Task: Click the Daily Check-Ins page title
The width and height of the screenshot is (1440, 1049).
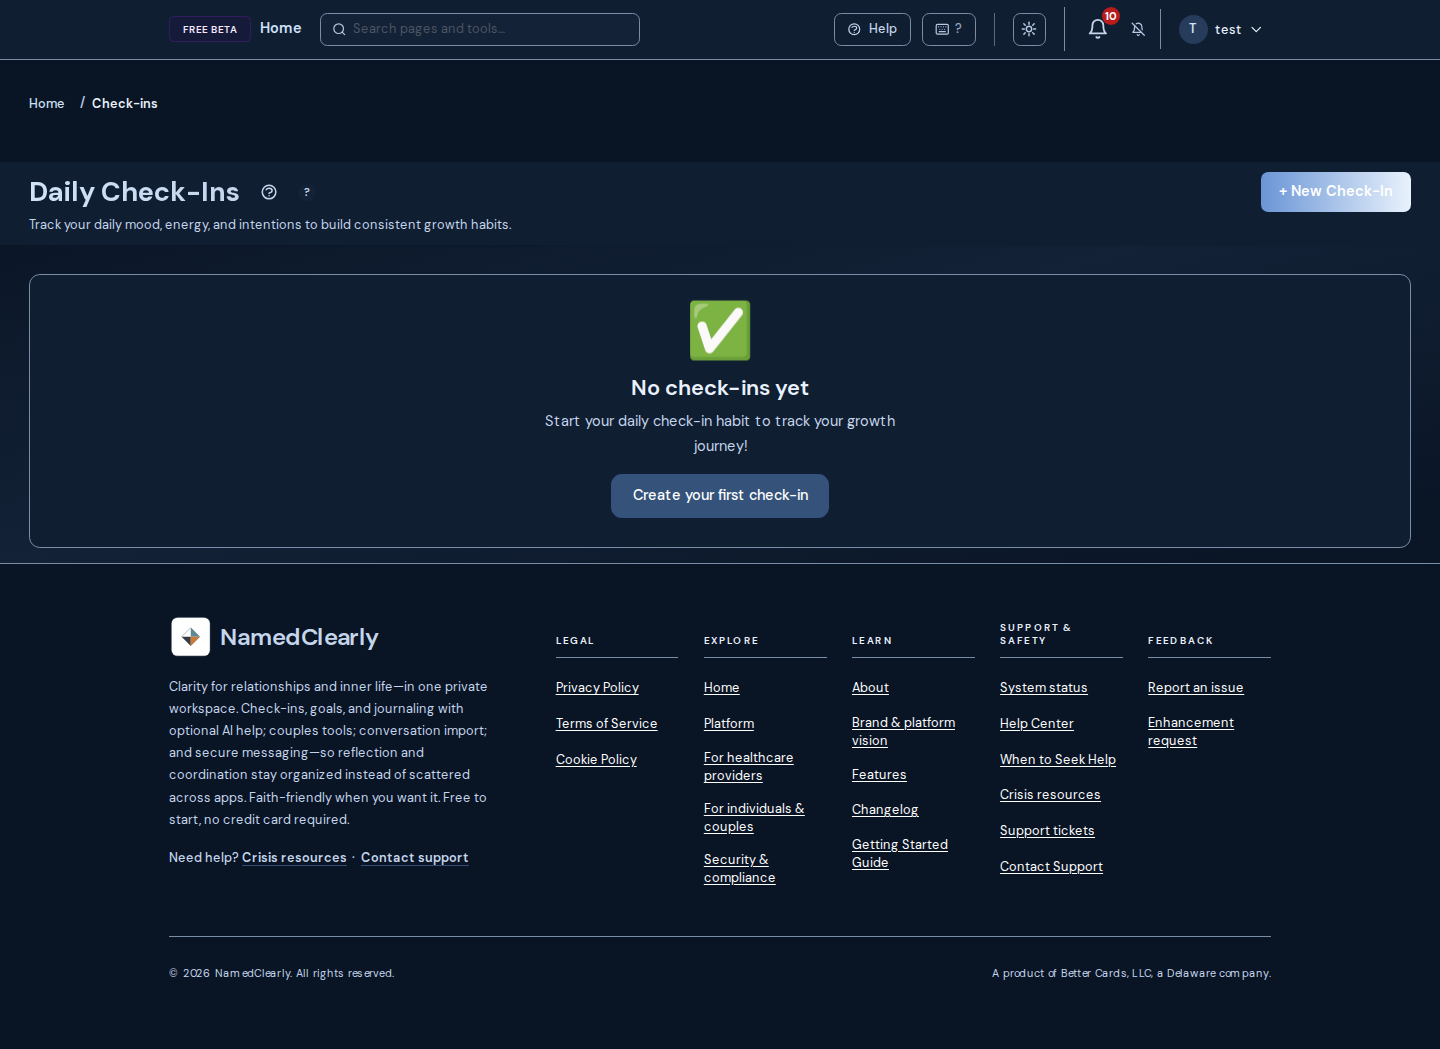Action: click(x=134, y=192)
